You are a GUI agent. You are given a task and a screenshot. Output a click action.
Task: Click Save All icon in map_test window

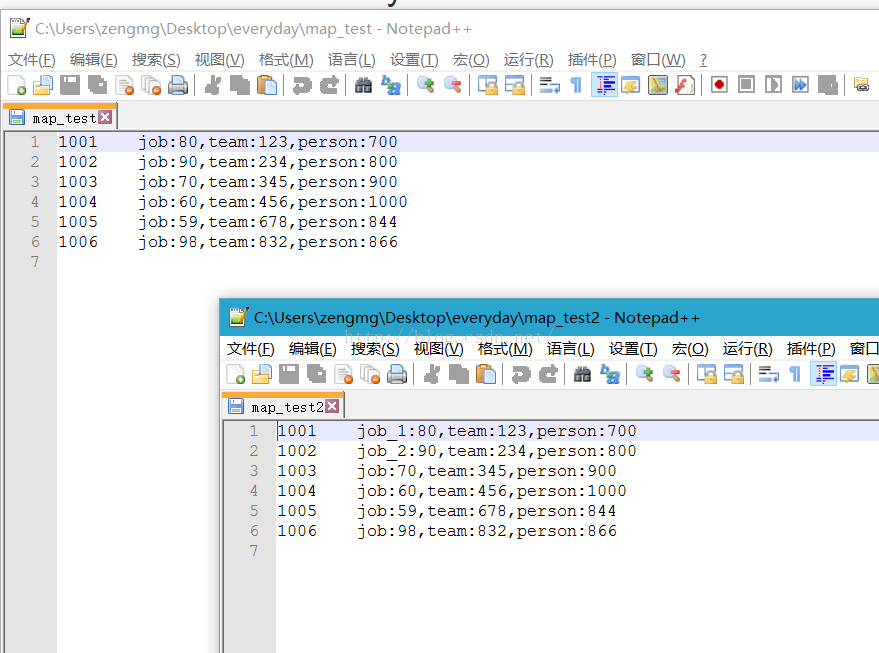point(97,85)
